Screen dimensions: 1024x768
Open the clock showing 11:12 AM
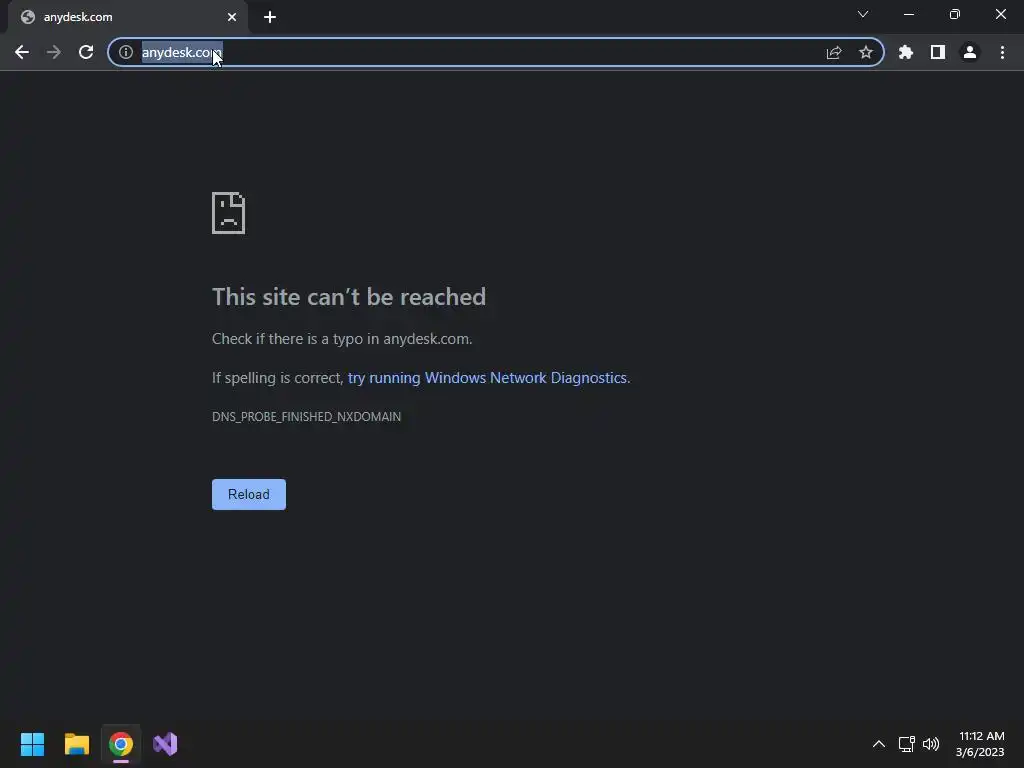[x=980, y=744]
